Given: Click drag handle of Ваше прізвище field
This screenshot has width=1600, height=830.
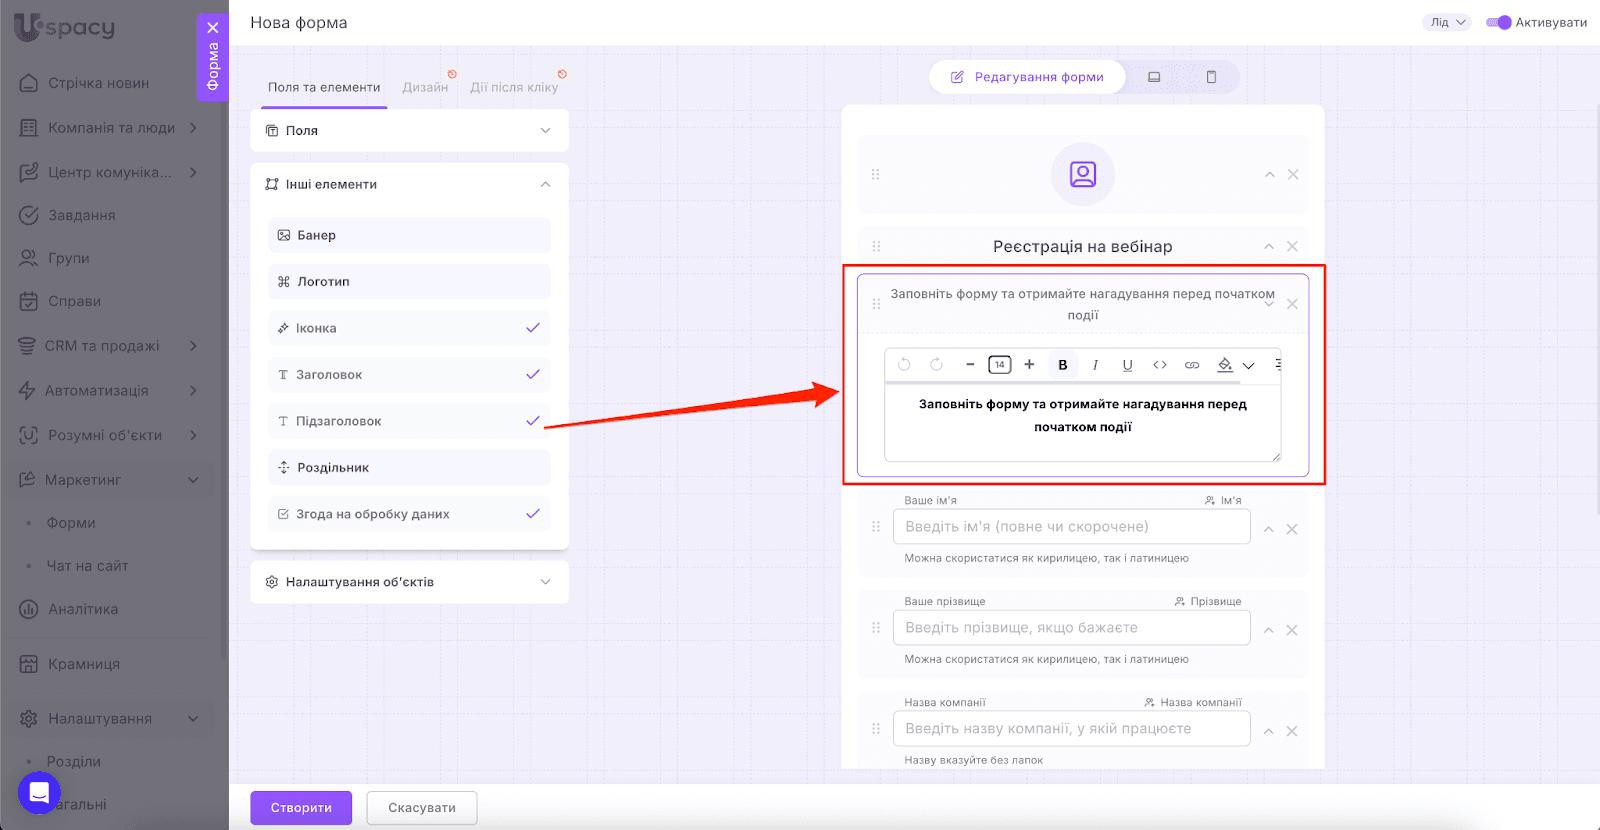Looking at the screenshot, I should point(876,628).
